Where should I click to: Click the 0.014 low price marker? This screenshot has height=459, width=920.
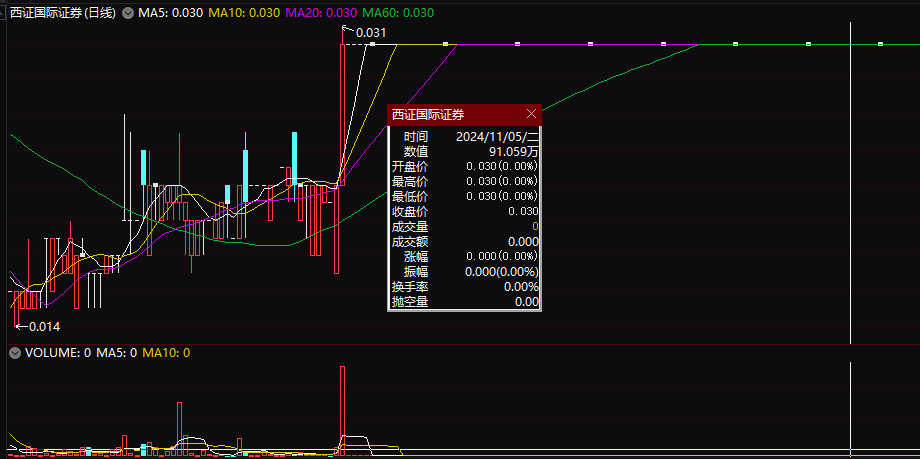click(x=44, y=327)
